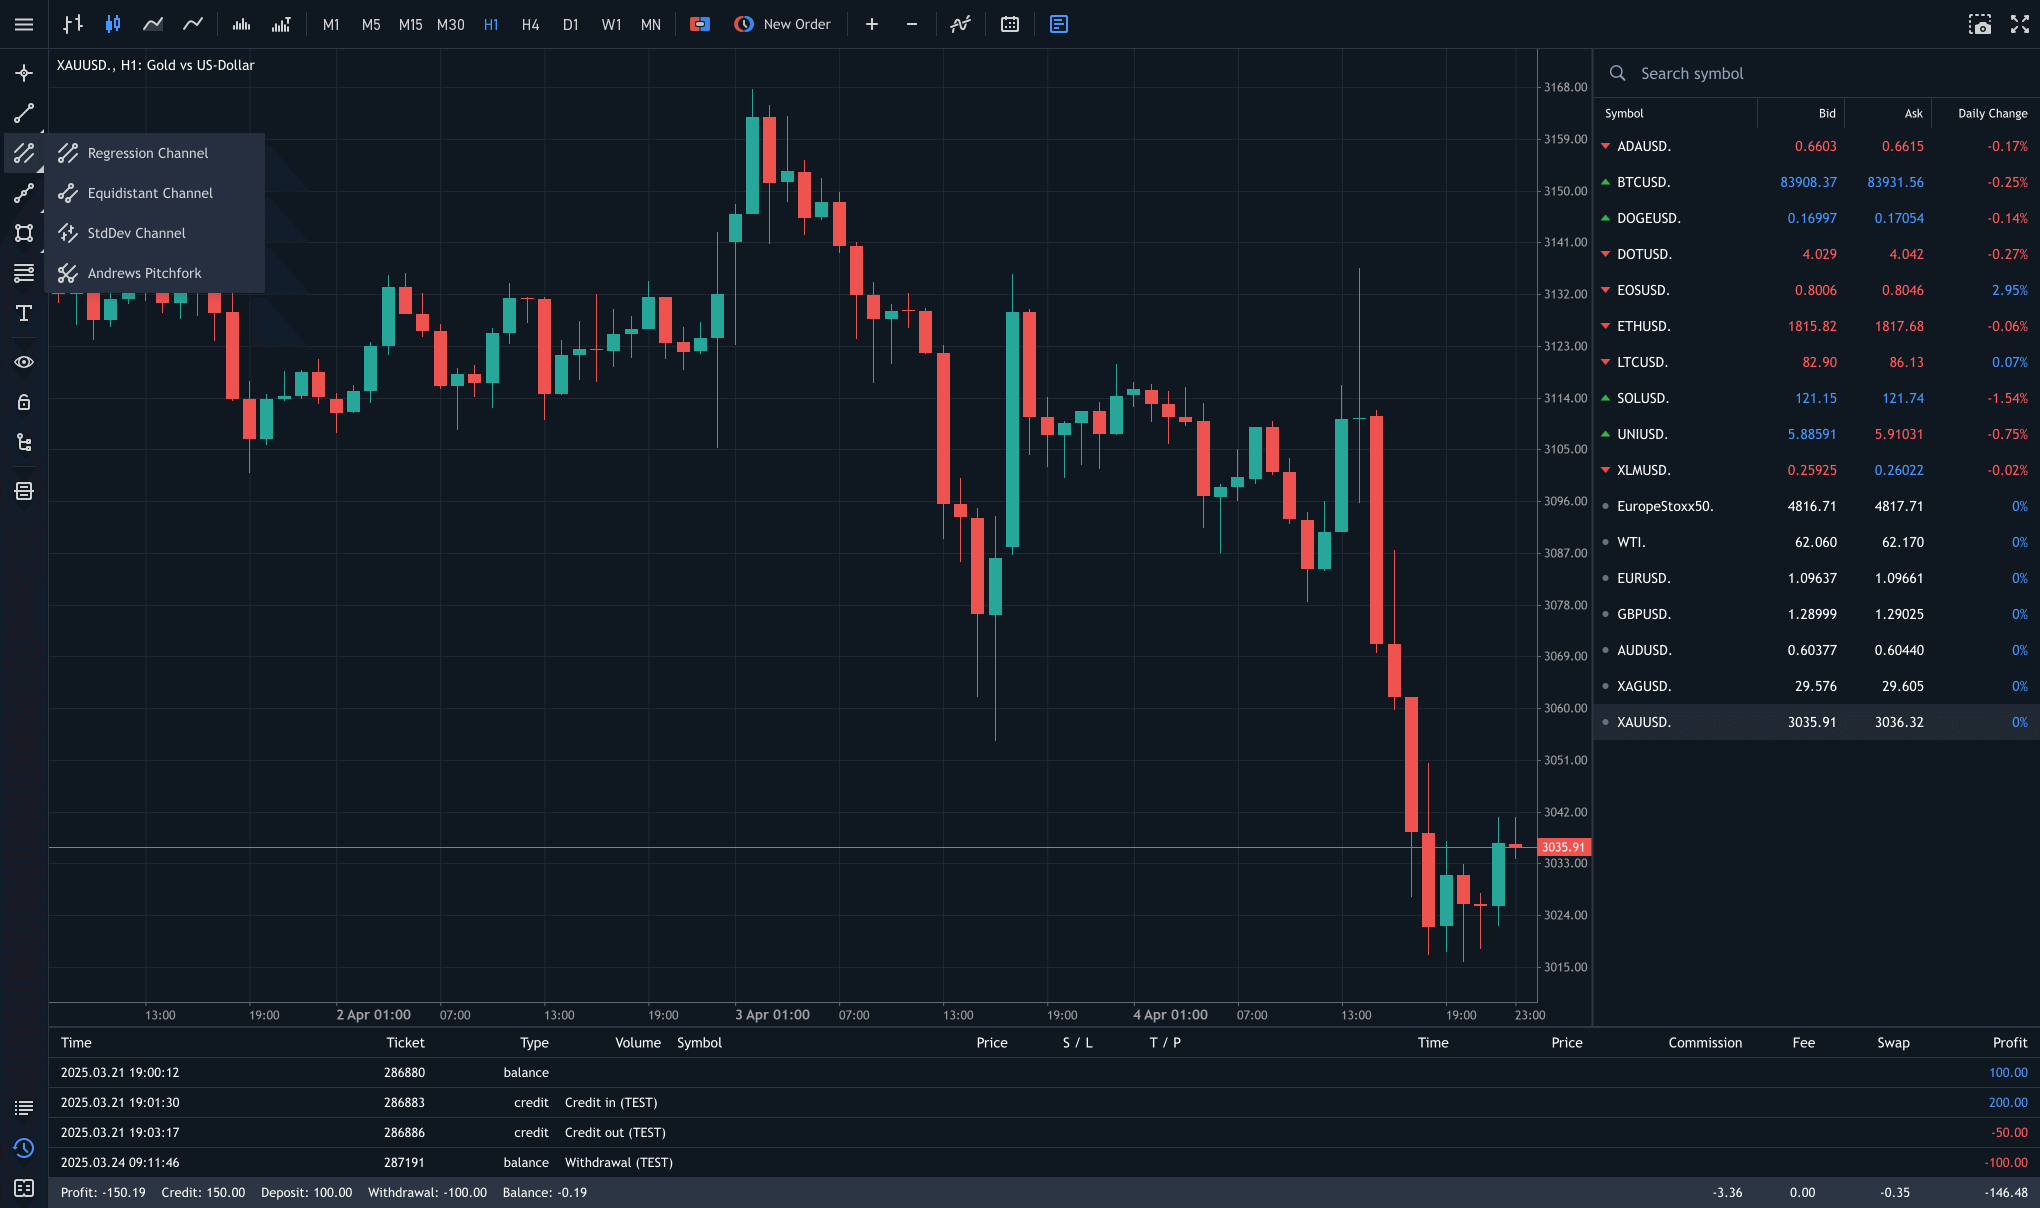Switch chart to candlestick style
This screenshot has height=1208, width=2040.
[x=113, y=24]
